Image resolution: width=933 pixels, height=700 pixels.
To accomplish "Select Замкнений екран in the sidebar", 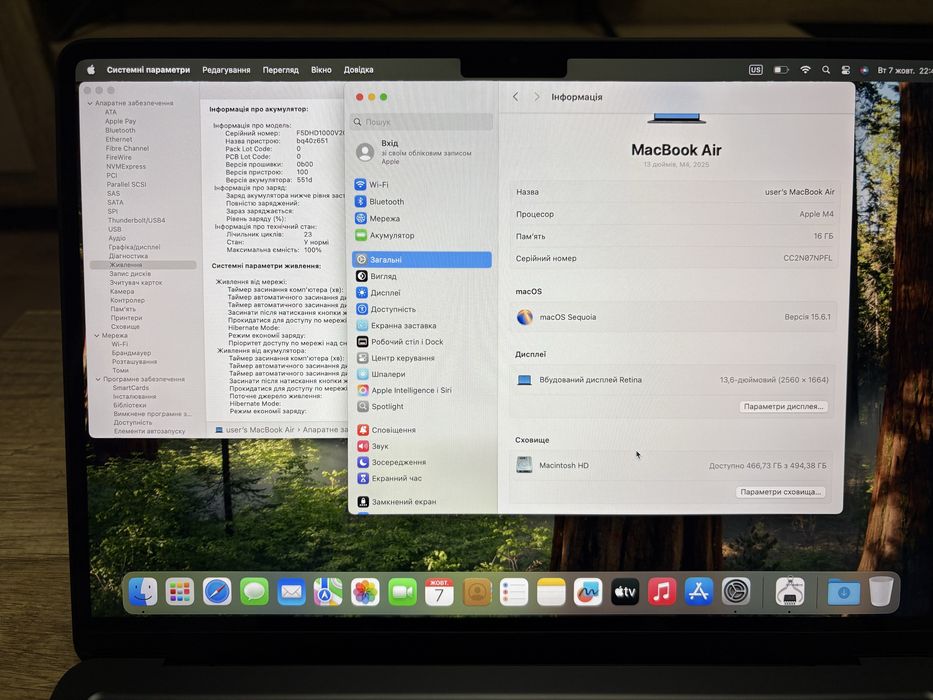I will coord(421,502).
